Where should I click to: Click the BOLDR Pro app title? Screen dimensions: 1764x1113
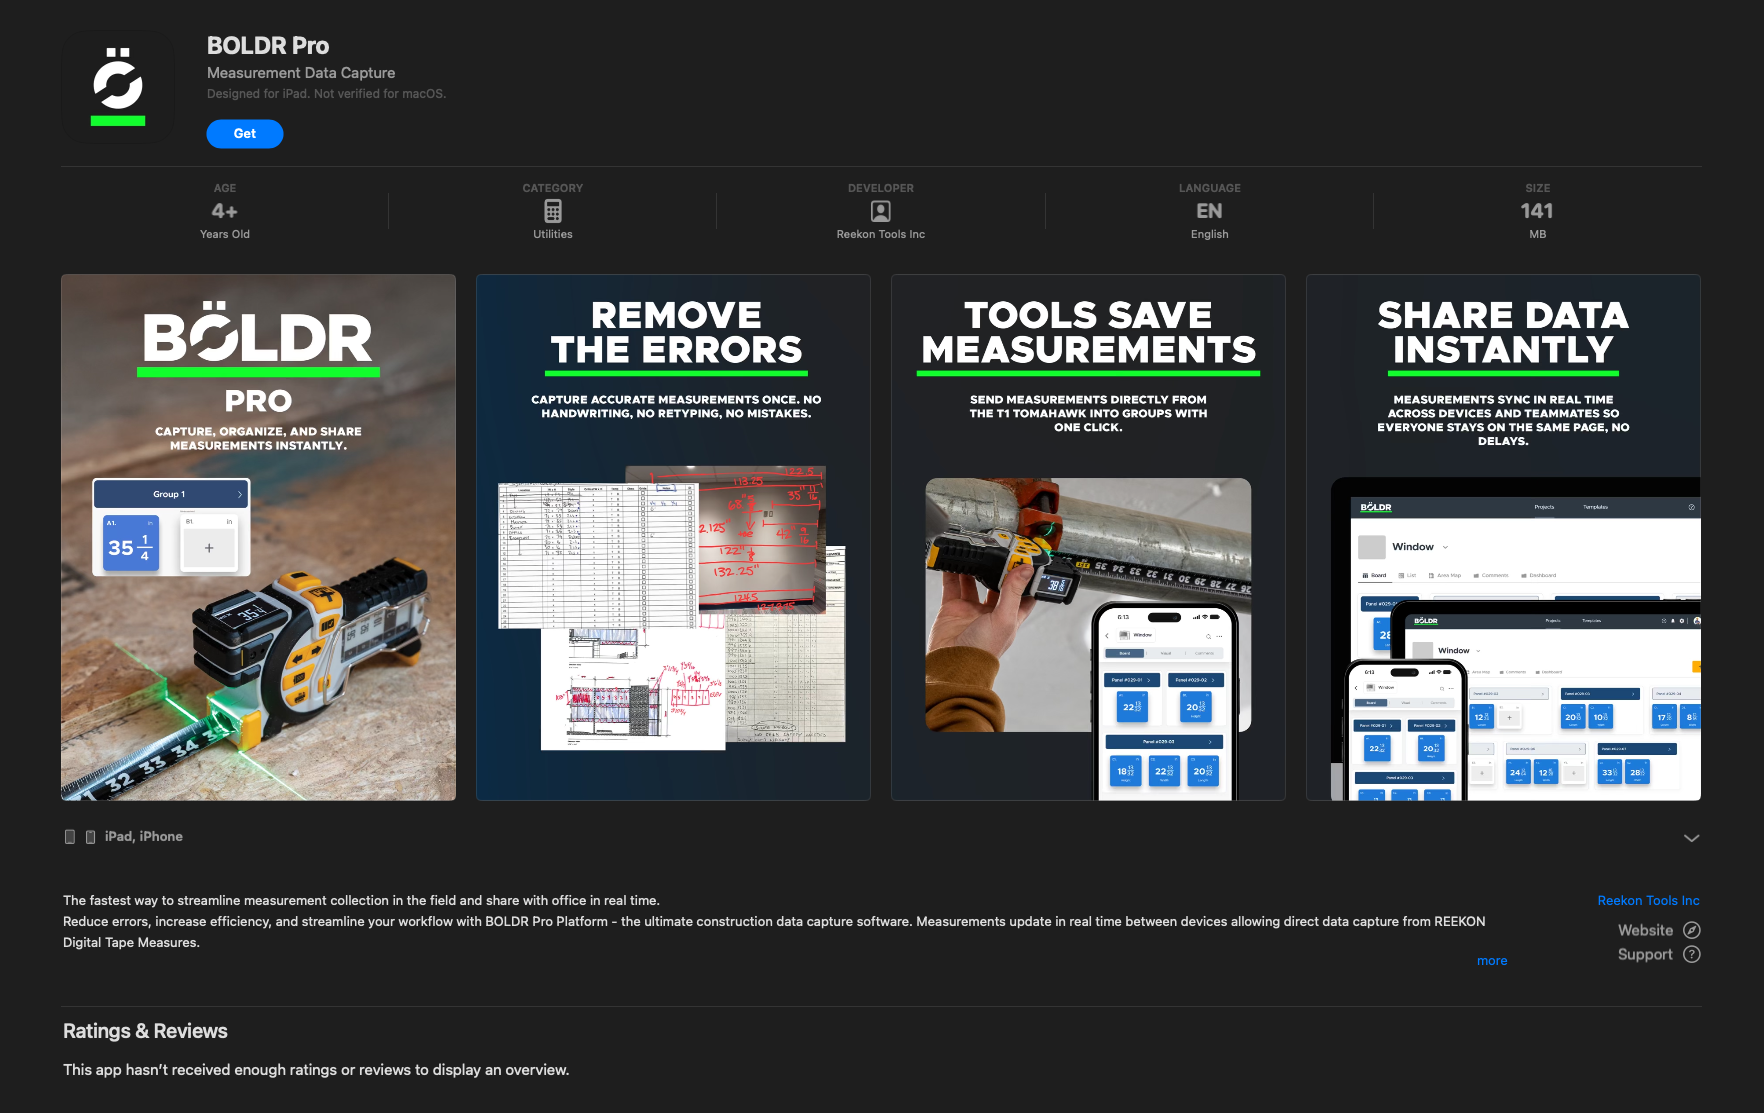click(x=268, y=46)
